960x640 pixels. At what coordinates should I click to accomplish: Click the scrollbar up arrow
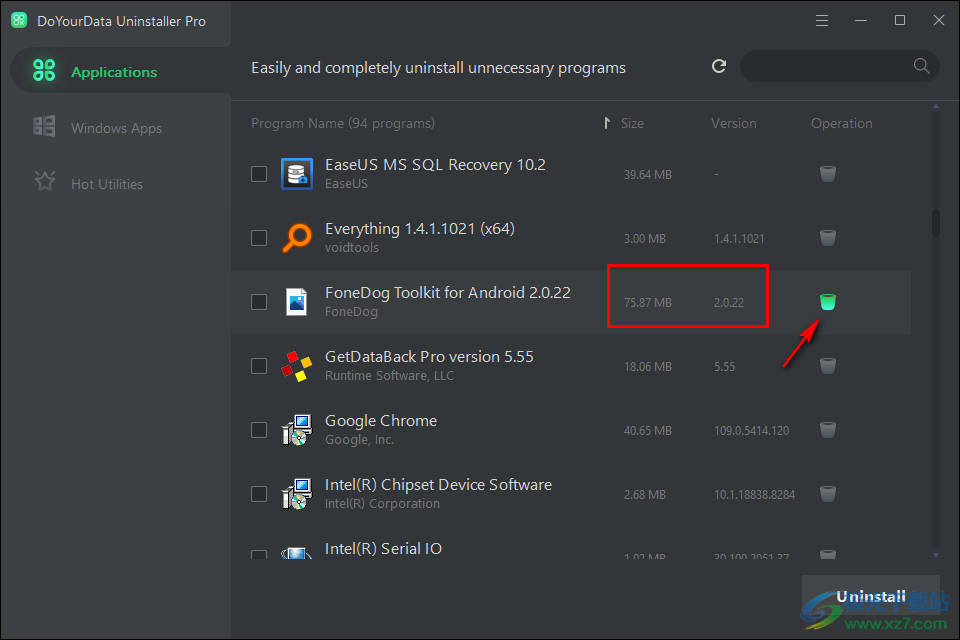click(x=936, y=107)
